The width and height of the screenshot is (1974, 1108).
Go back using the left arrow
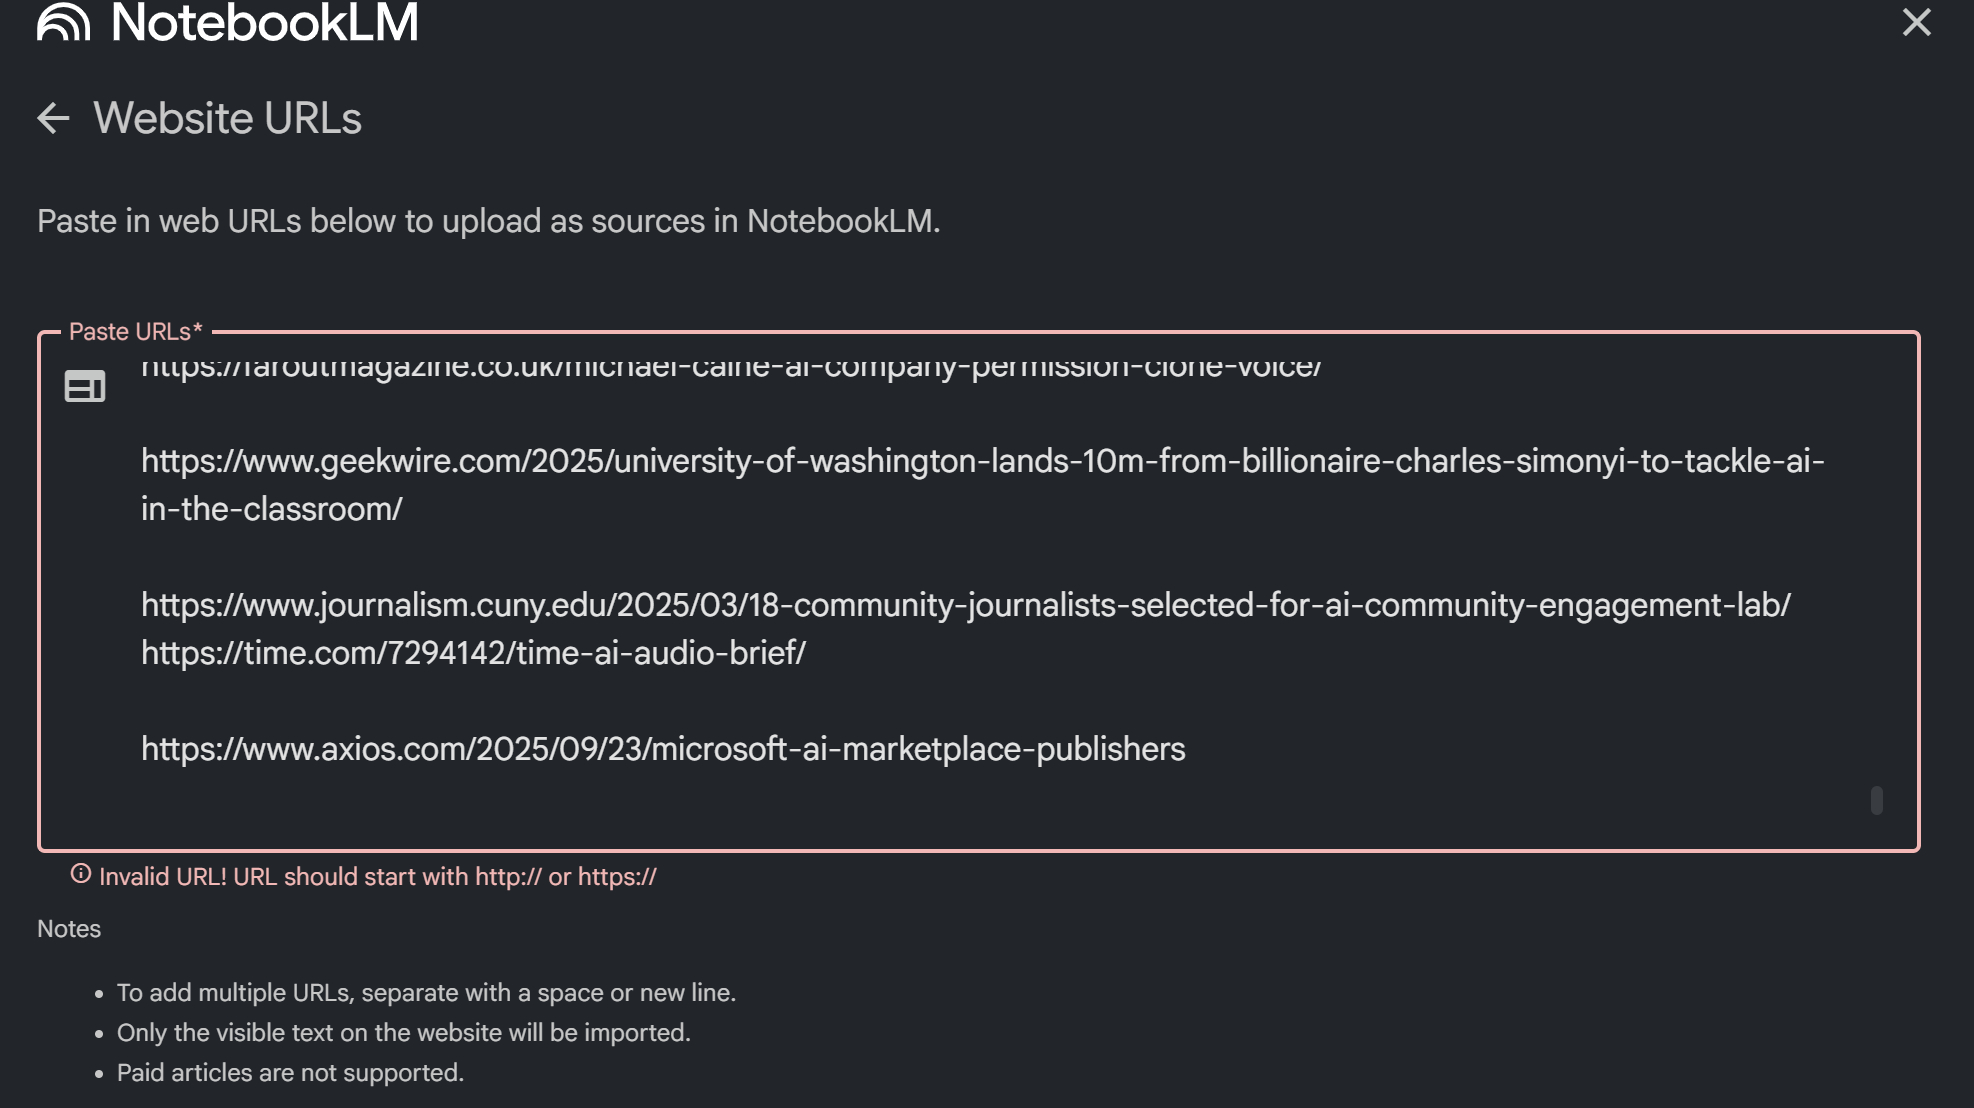53,118
